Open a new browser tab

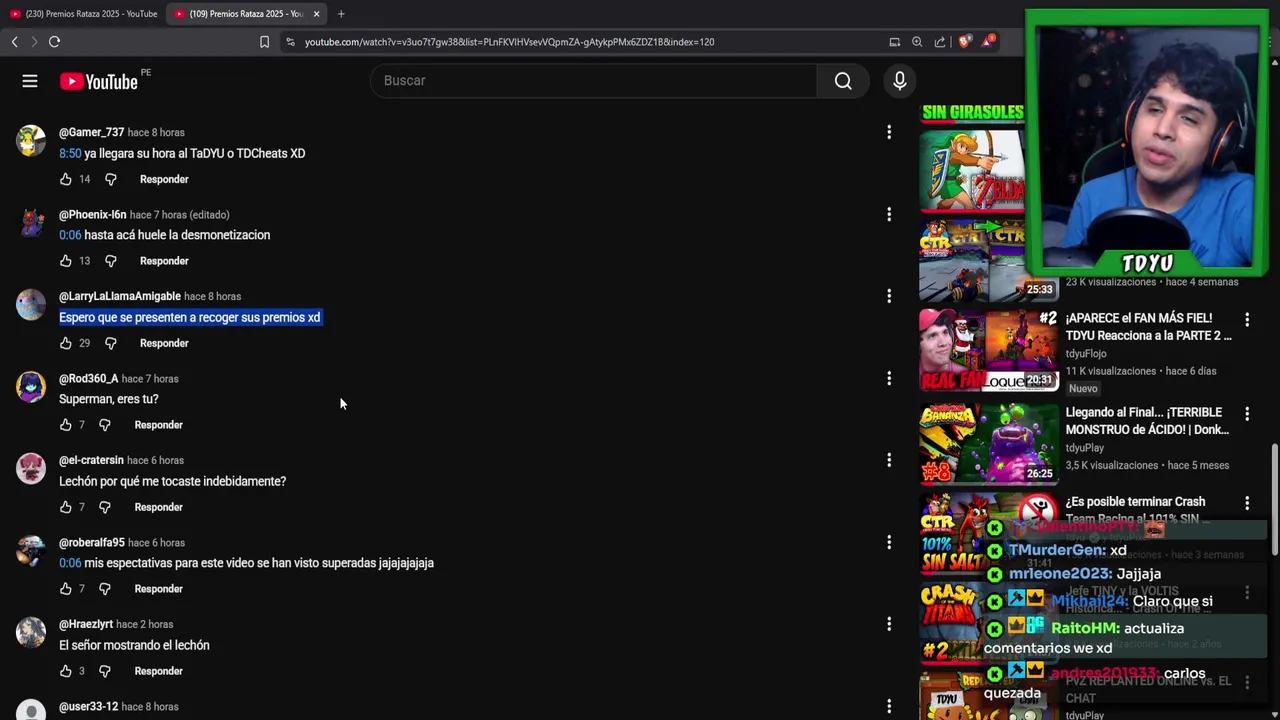click(341, 14)
